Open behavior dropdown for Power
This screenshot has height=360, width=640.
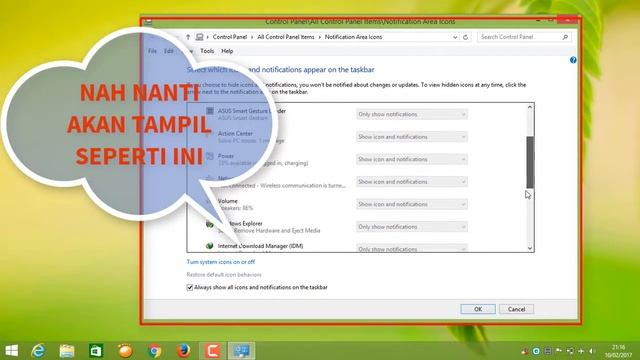point(411,159)
